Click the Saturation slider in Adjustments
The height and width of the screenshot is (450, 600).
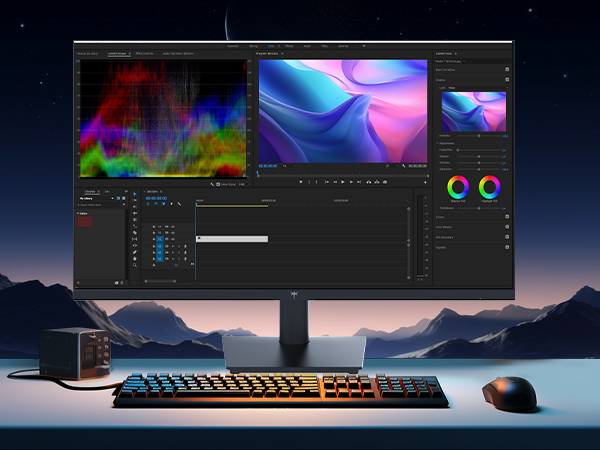479,169
